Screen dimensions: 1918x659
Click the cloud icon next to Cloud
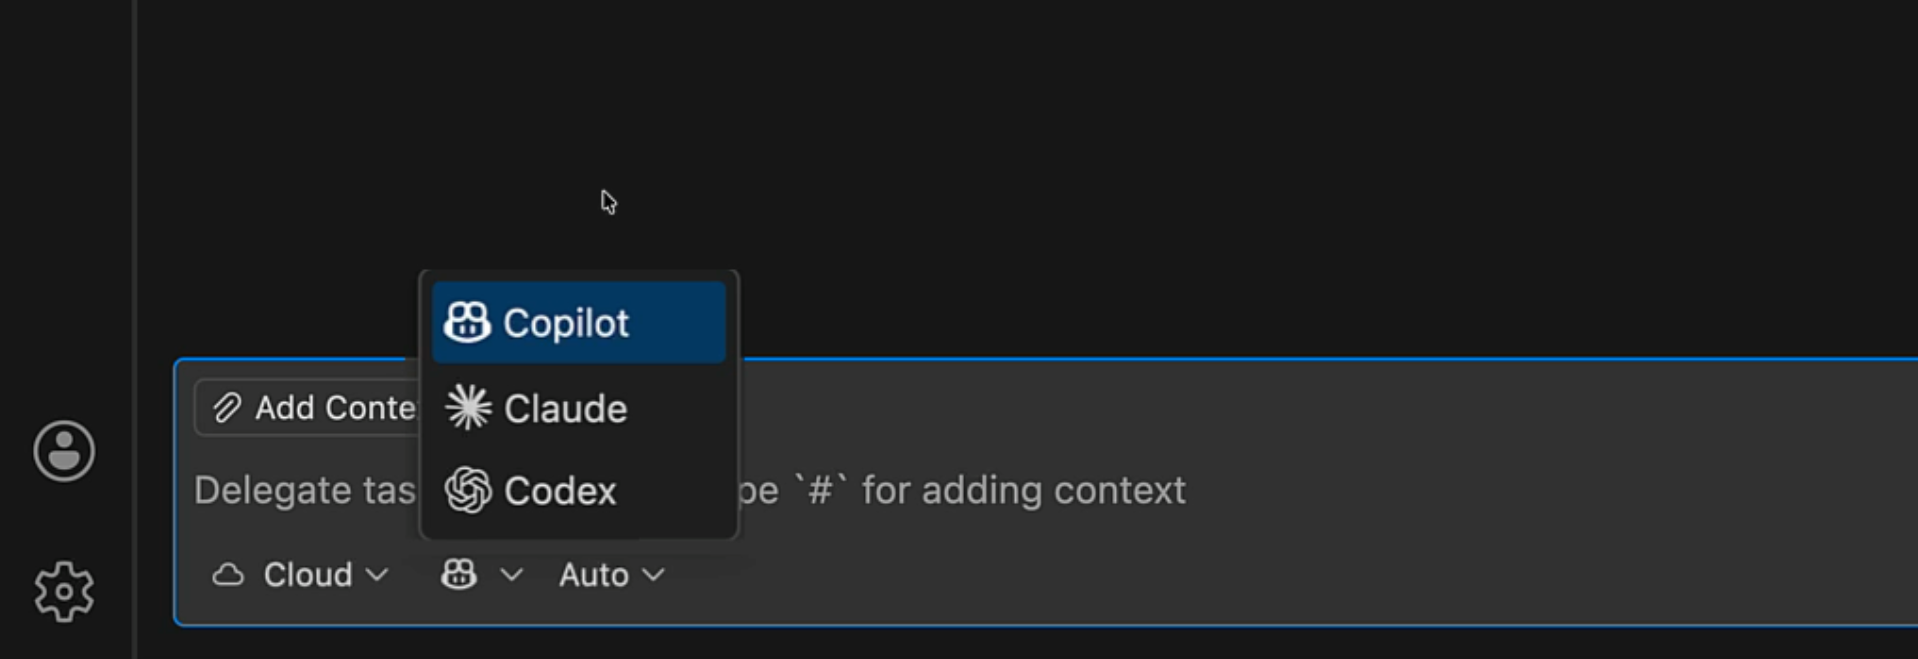tap(228, 573)
